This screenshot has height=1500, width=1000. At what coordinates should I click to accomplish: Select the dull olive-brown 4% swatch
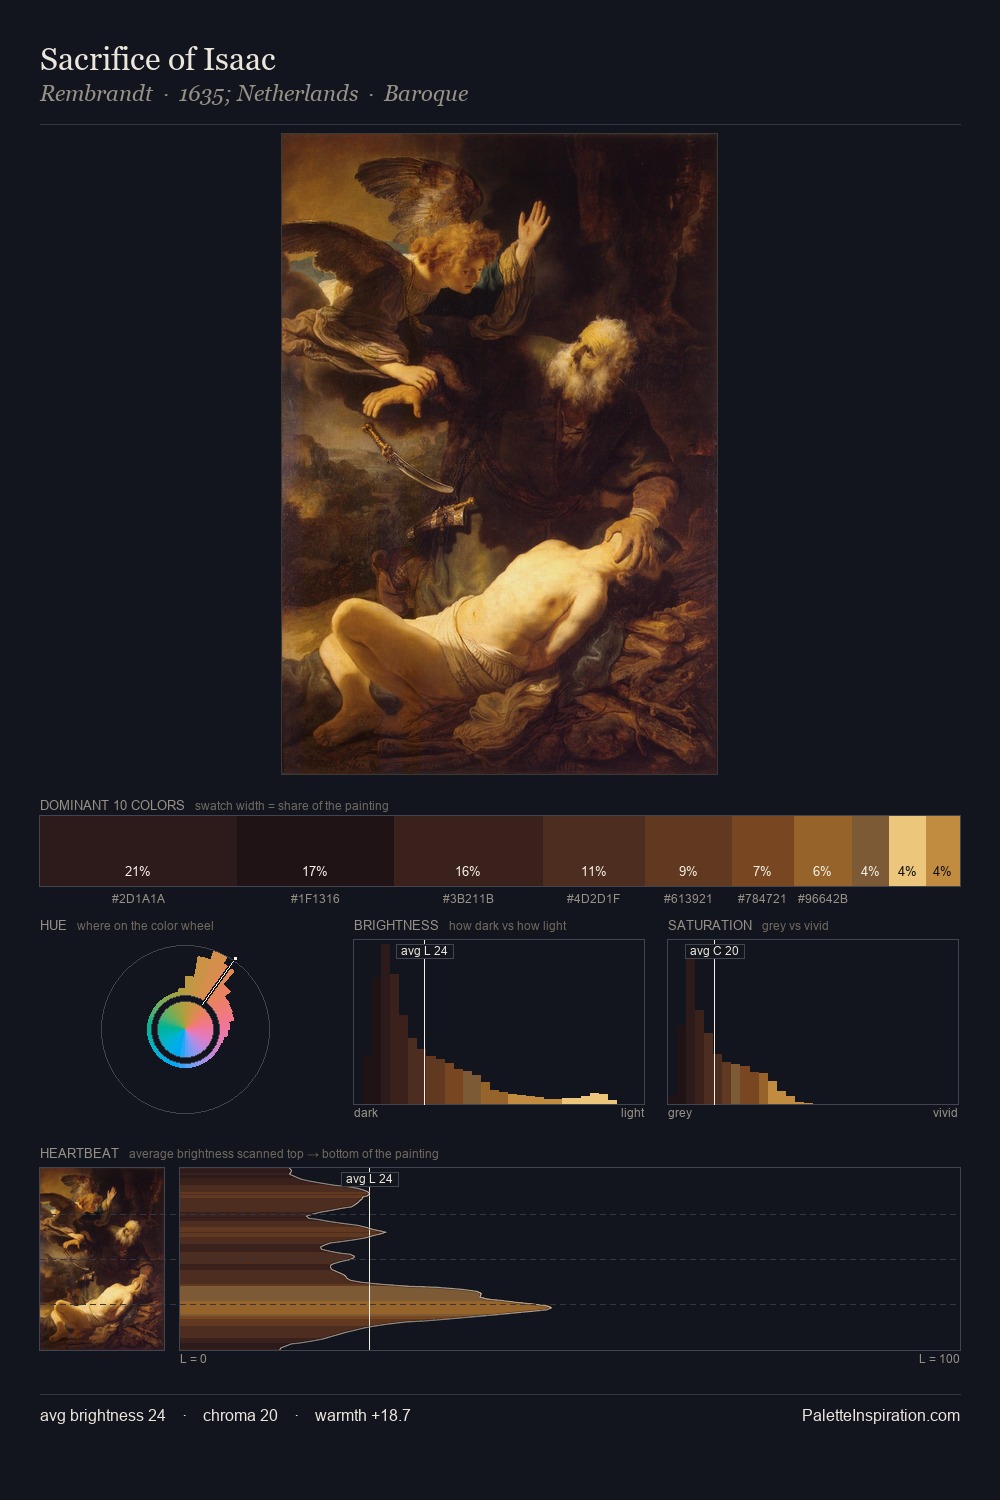tap(870, 851)
